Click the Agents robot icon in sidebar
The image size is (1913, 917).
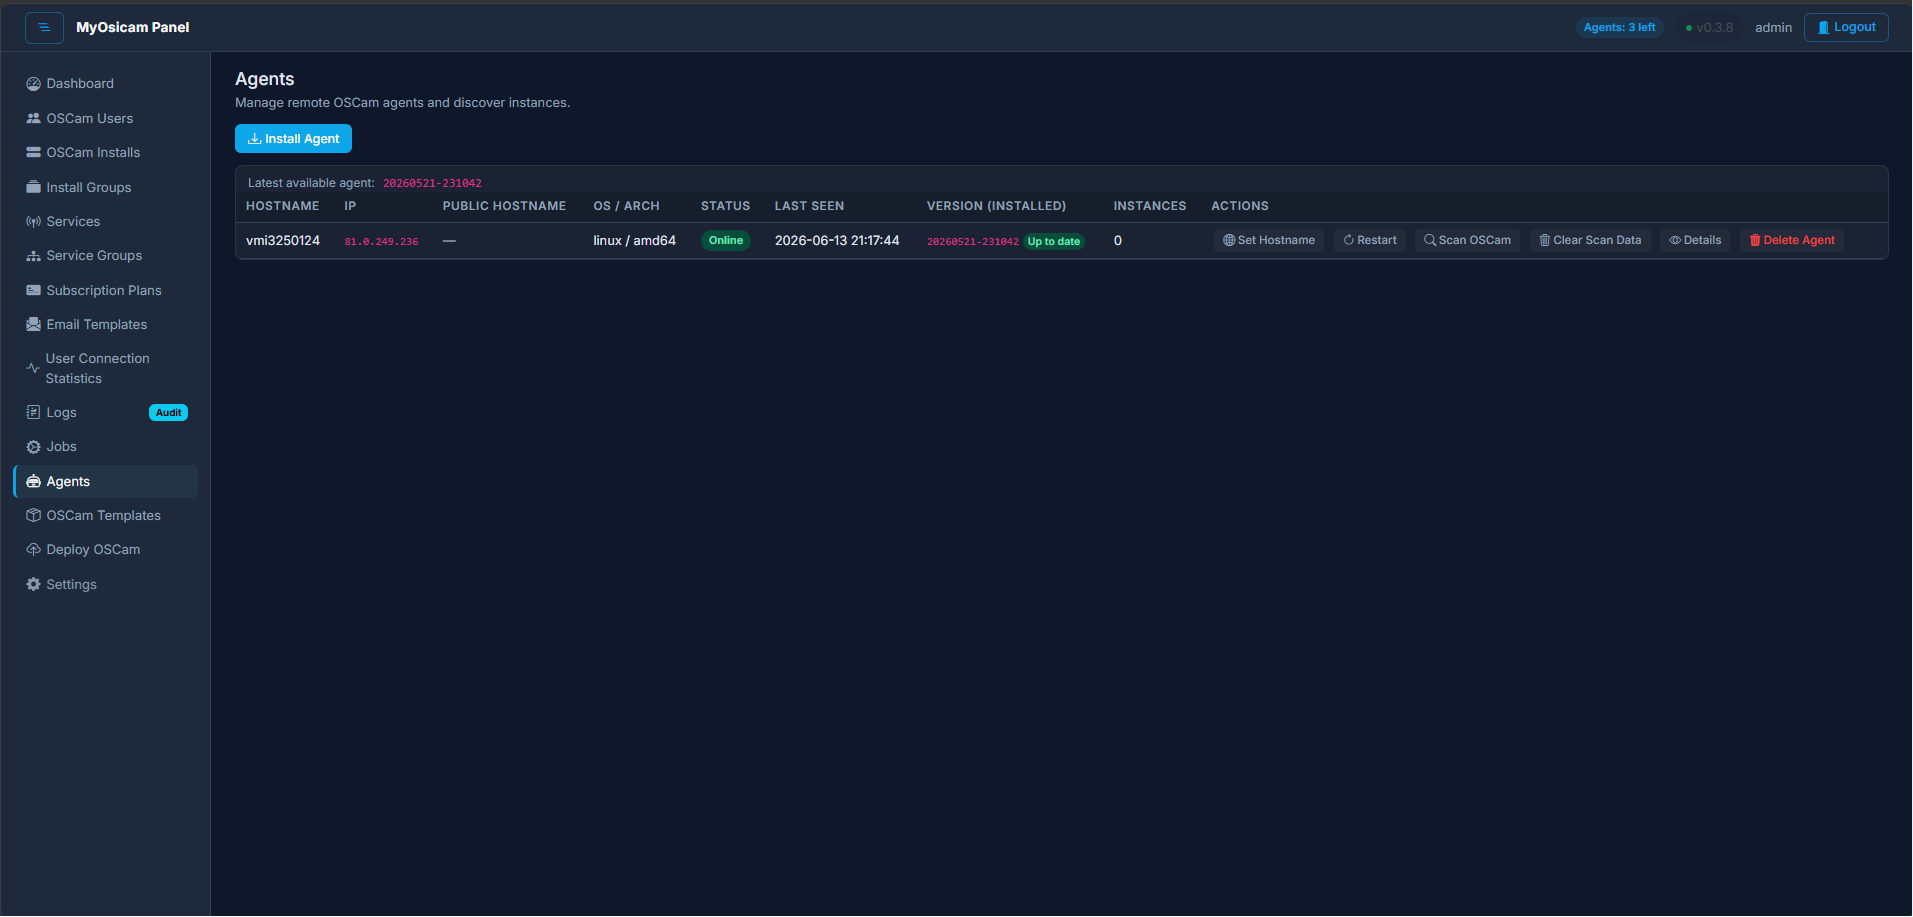(x=33, y=481)
